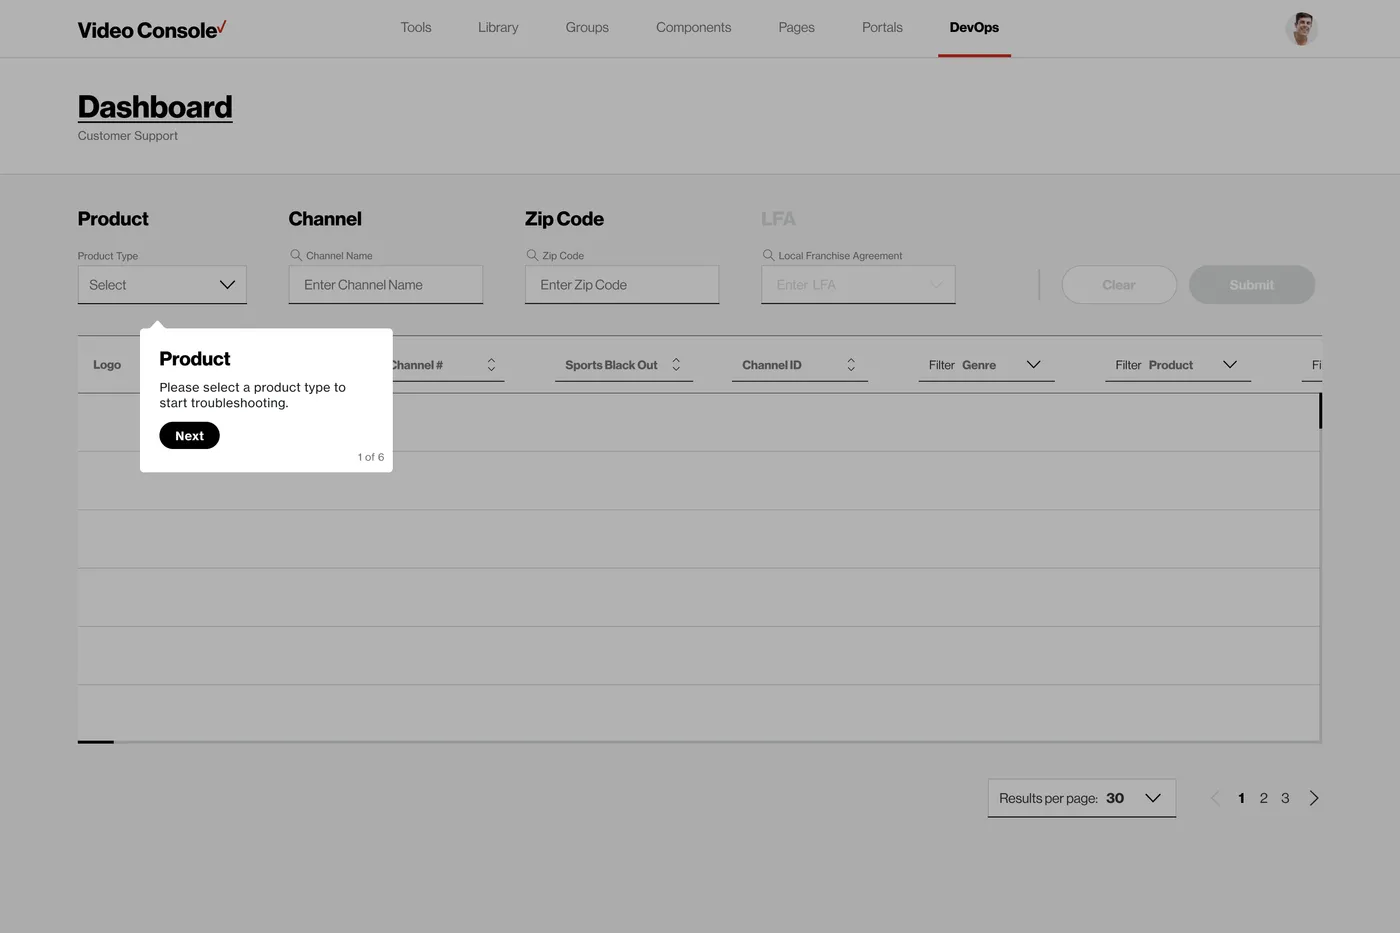Viewport: 1400px width, 933px height.
Task: Expand the Filter Product dropdown
Action: [x=1178, y=365]
